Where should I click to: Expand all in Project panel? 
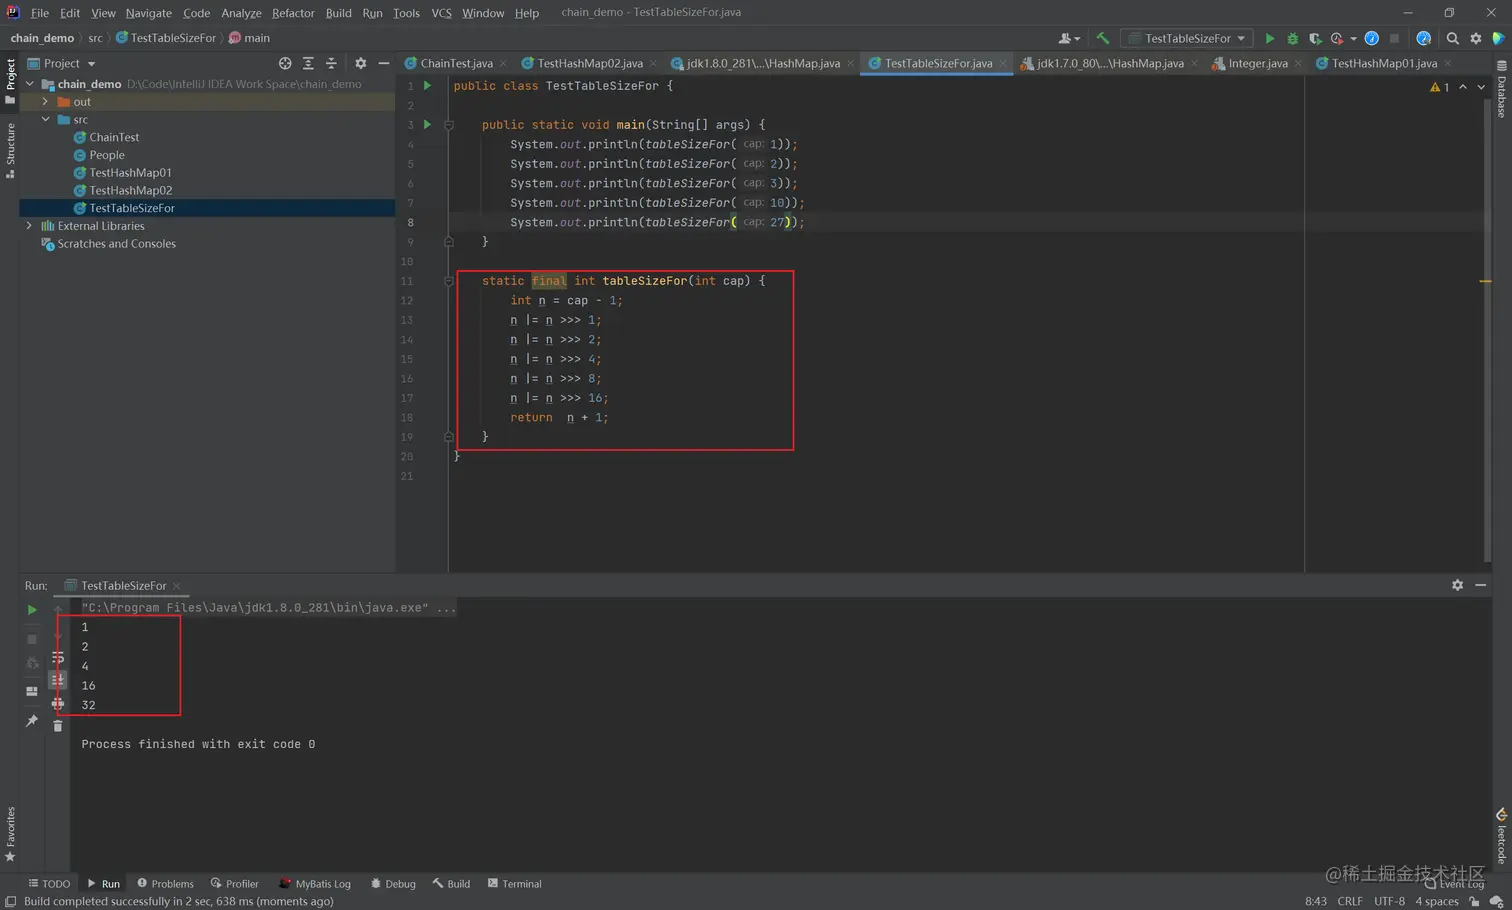click(x=308, y=63)
